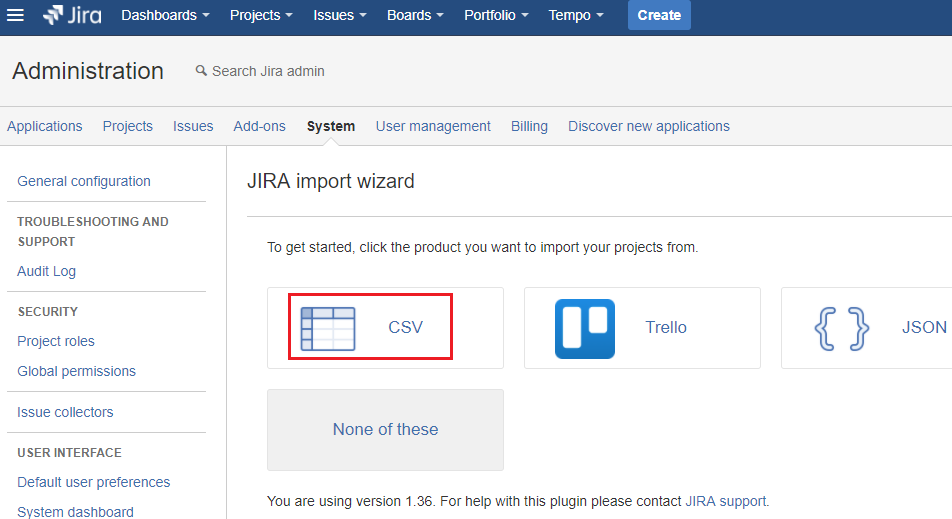Click the None of these button
The image size is (952, 519).
pyautogui.click(x=386, y=430)
